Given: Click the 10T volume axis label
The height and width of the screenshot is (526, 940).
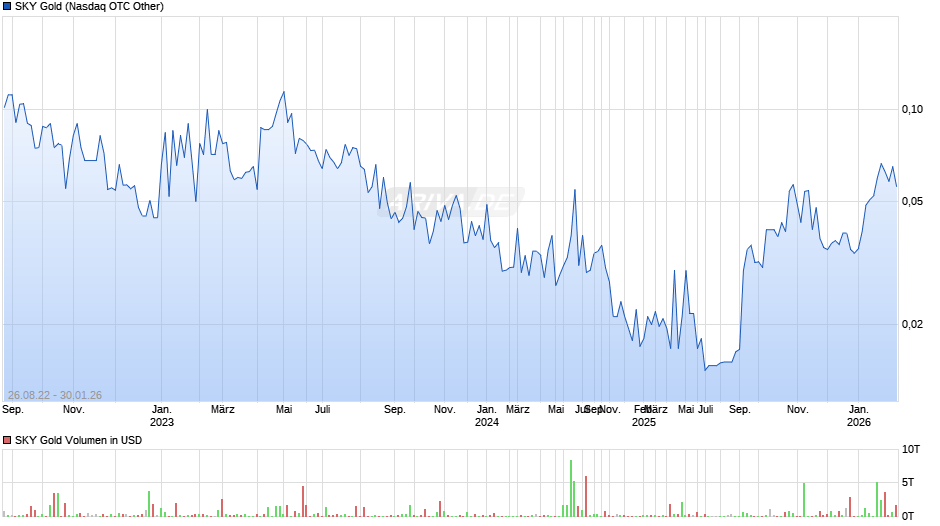Looking at the screenshot, I should [911, 449].
